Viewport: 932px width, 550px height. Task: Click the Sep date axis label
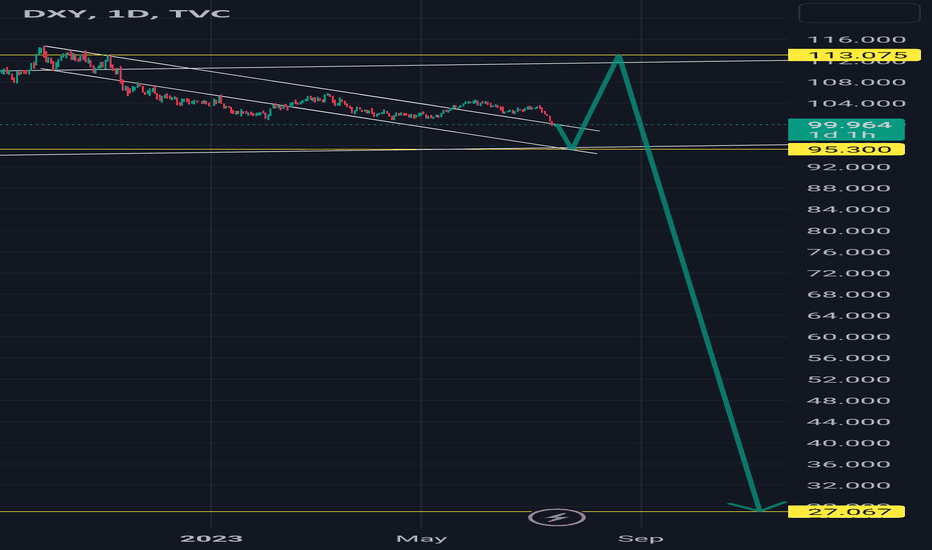click(641, 539)
